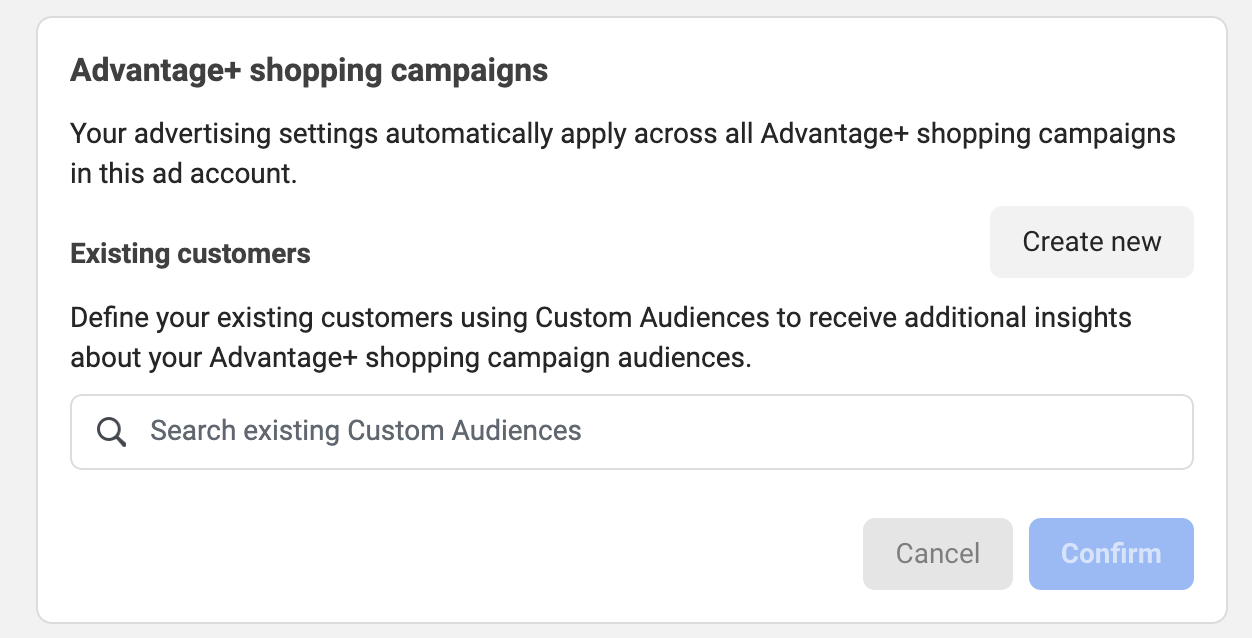Confirm the Advantage+ shopping campaign settings
The height and width of the screenshot is (638, 1252).
tap(1111, 554)
